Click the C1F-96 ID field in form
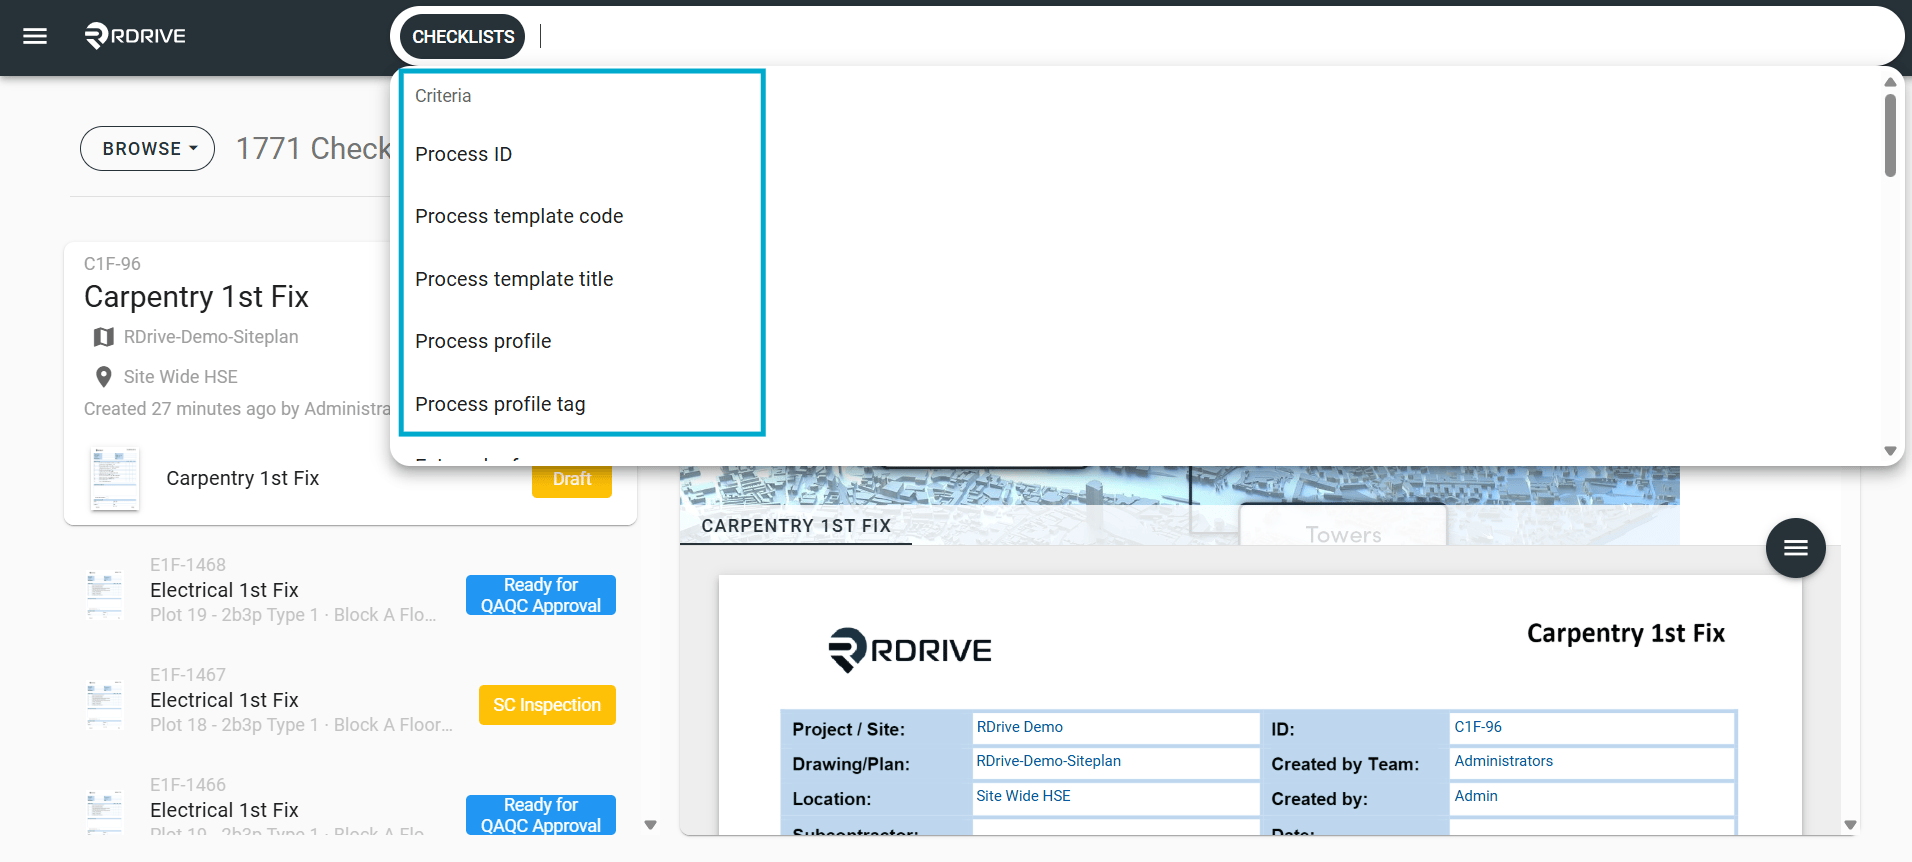1912x862 pixels. 1591,728
